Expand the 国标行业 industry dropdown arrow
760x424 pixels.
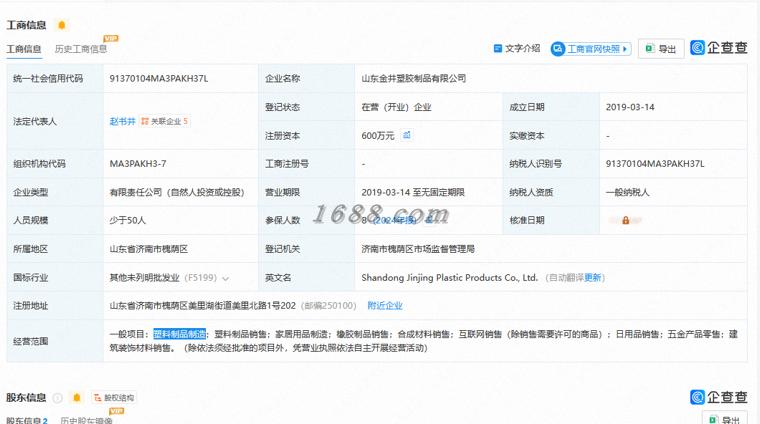coord(225,278)
